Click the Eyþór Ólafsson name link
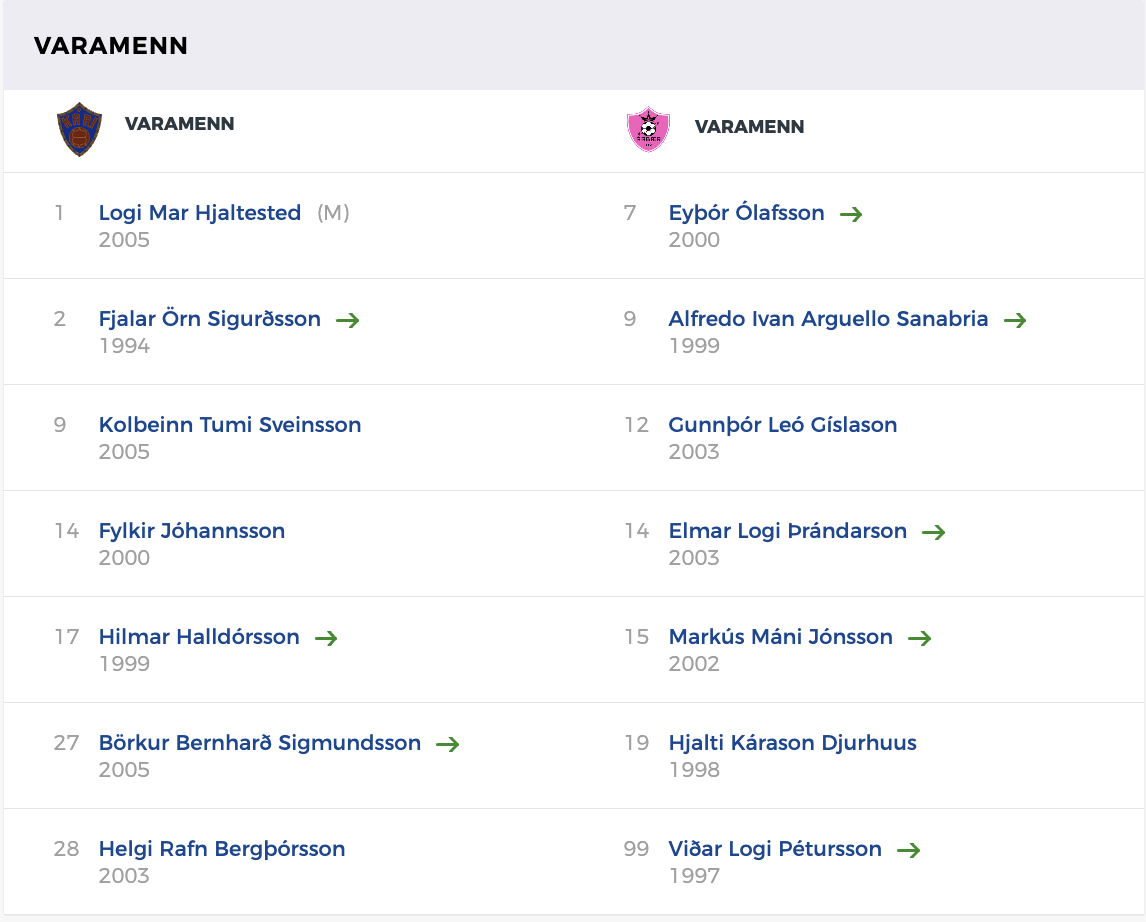Screen dimensions: 1146x922 pyautogui.click(x=747, y=213)
